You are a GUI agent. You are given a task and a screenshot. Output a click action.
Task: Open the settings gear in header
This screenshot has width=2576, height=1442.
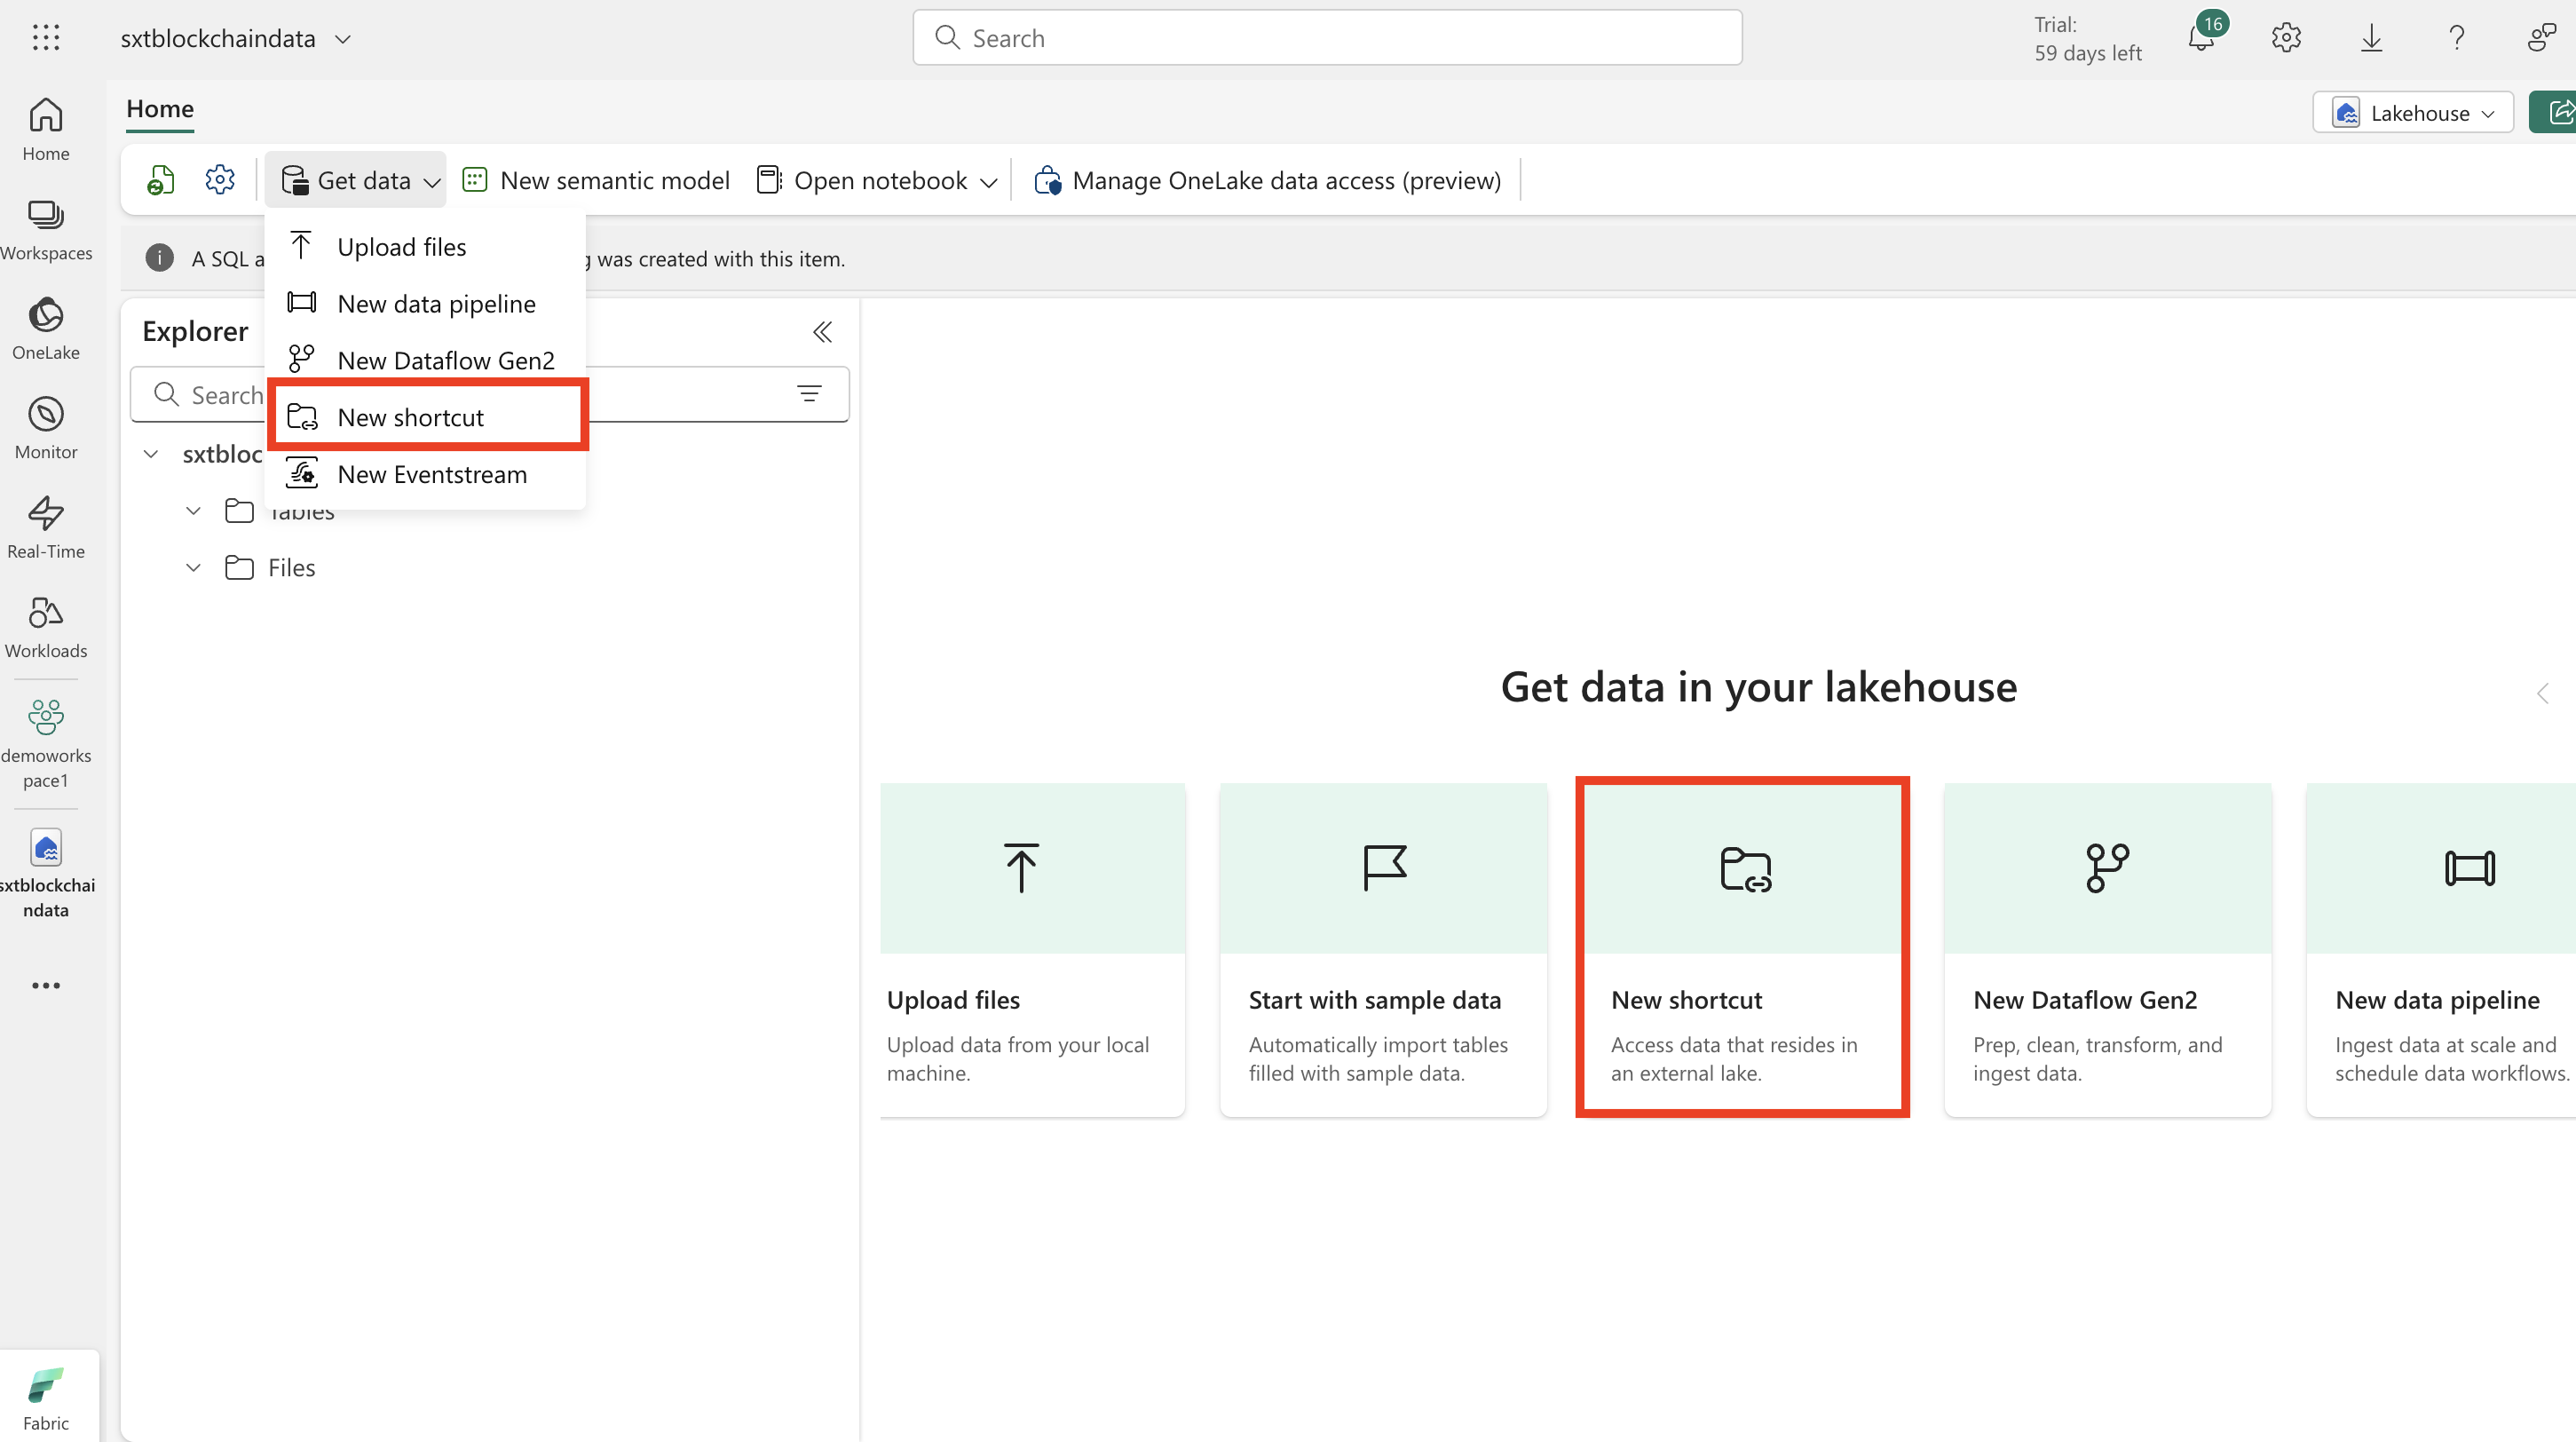[x=2286, y=38]
